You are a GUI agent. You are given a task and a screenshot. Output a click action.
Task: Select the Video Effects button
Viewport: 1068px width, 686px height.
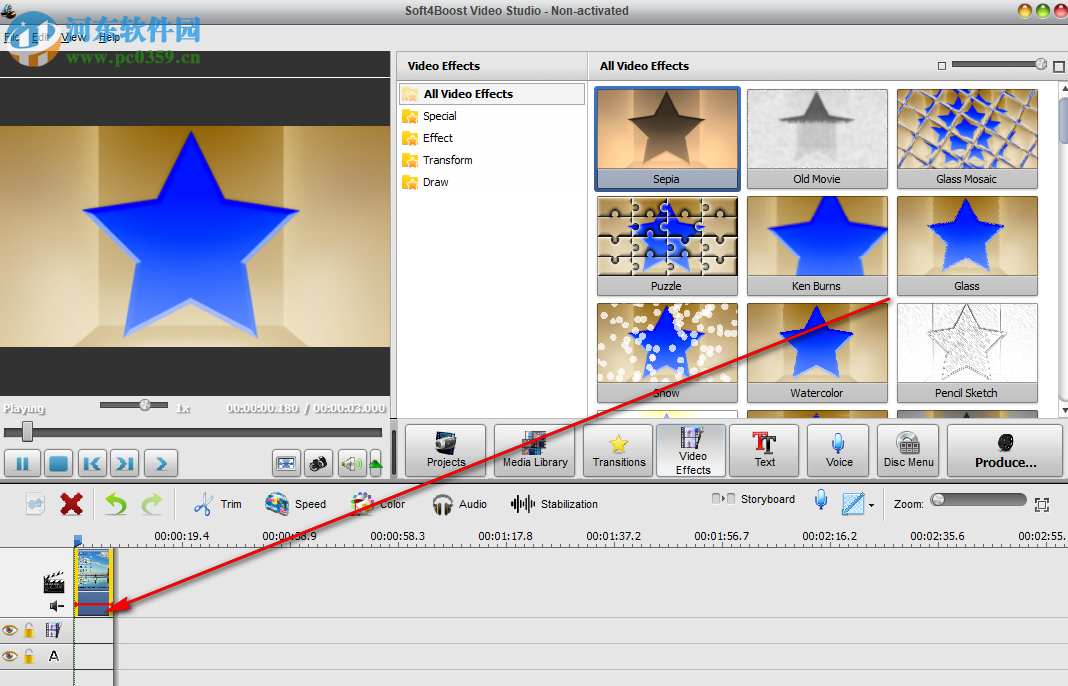pos(693,450)
